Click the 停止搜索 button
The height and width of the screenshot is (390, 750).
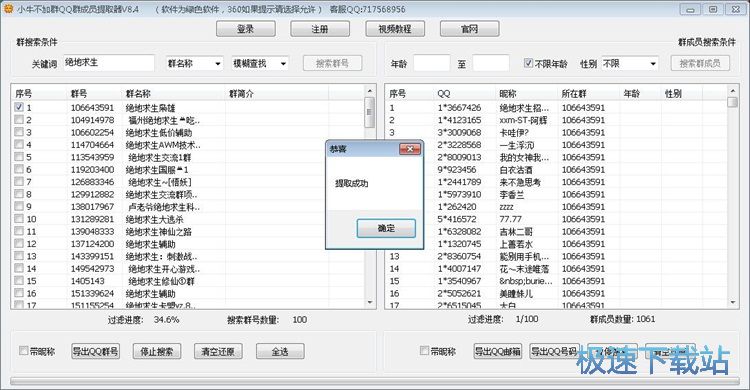point(157,351)
